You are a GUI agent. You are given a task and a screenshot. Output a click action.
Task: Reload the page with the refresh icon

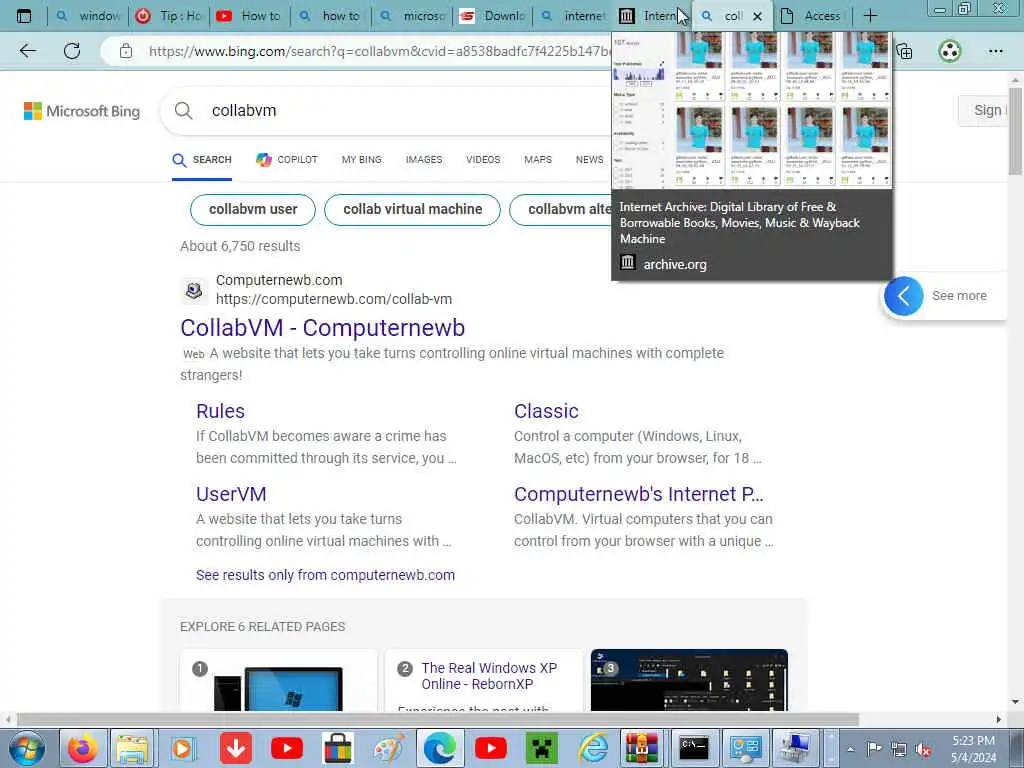point(72,51)
